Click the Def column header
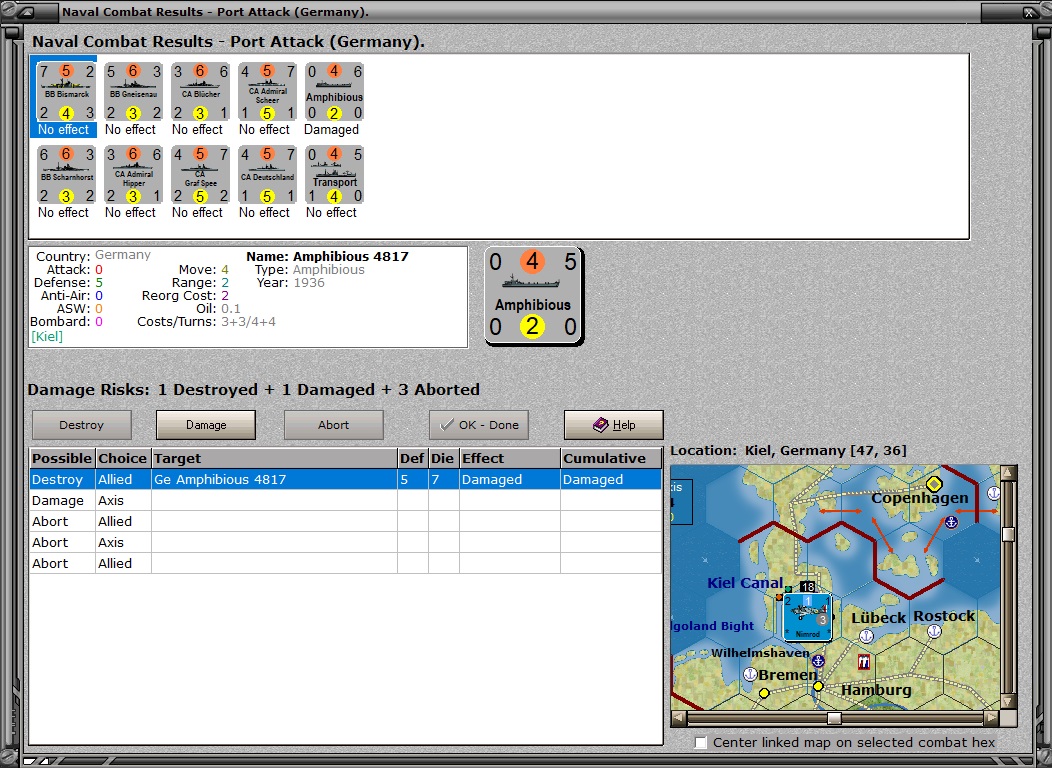Viewport: 1052px width, 768px height. click(413, 458)
